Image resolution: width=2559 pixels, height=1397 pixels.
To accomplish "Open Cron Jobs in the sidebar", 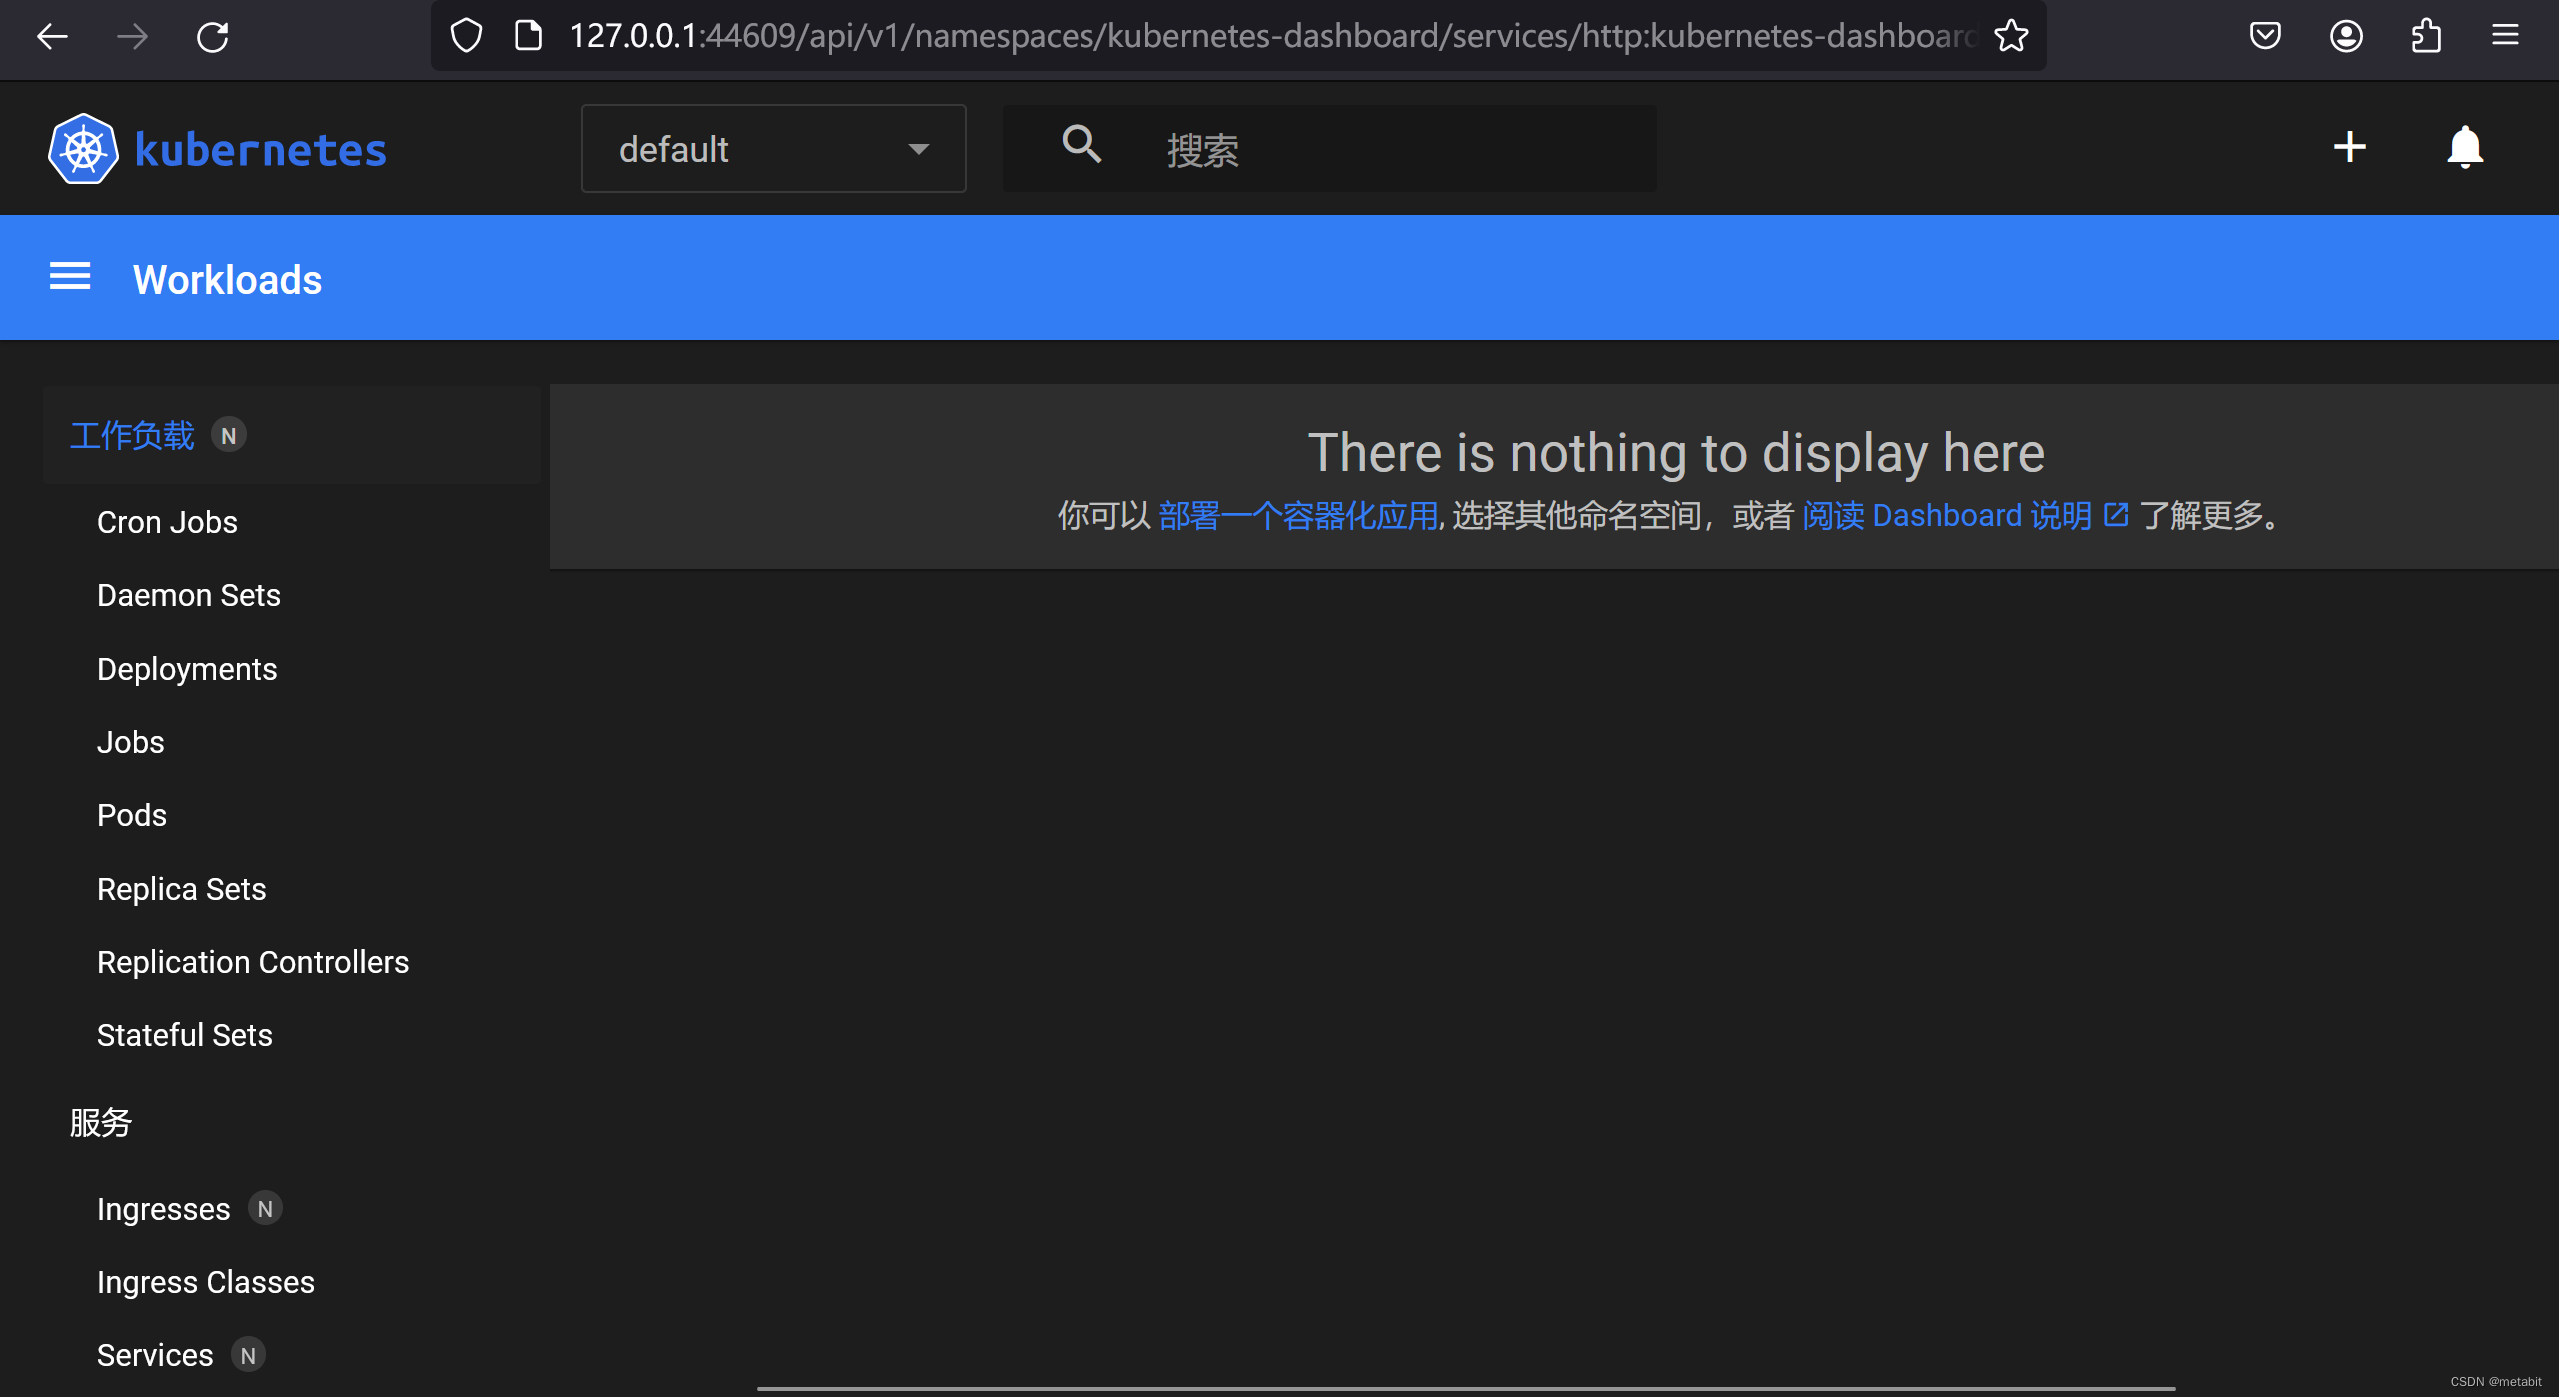I will click(167, 522).
